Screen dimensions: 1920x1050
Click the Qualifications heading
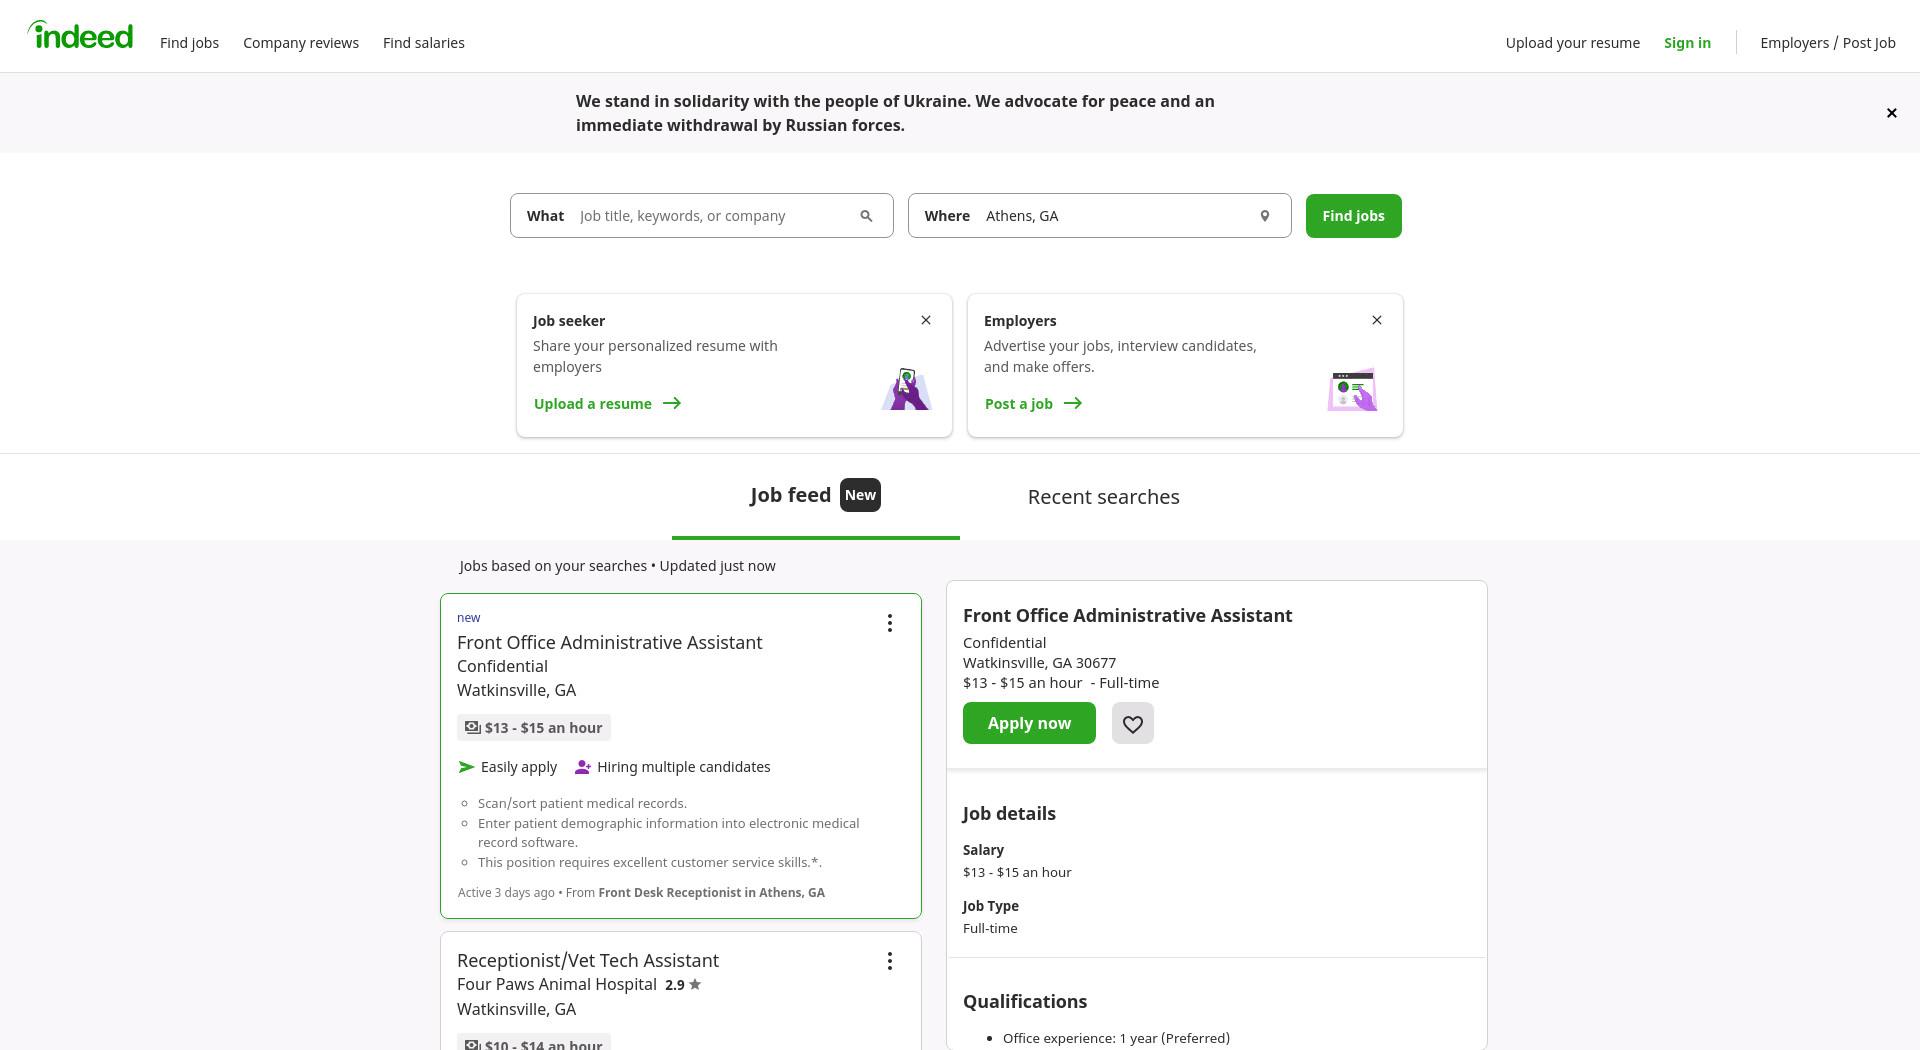pyautogui.click(x=1025, y=1002)
